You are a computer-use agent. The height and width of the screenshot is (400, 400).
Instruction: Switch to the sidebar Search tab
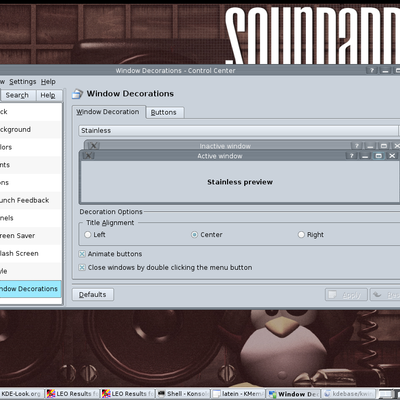17,95
